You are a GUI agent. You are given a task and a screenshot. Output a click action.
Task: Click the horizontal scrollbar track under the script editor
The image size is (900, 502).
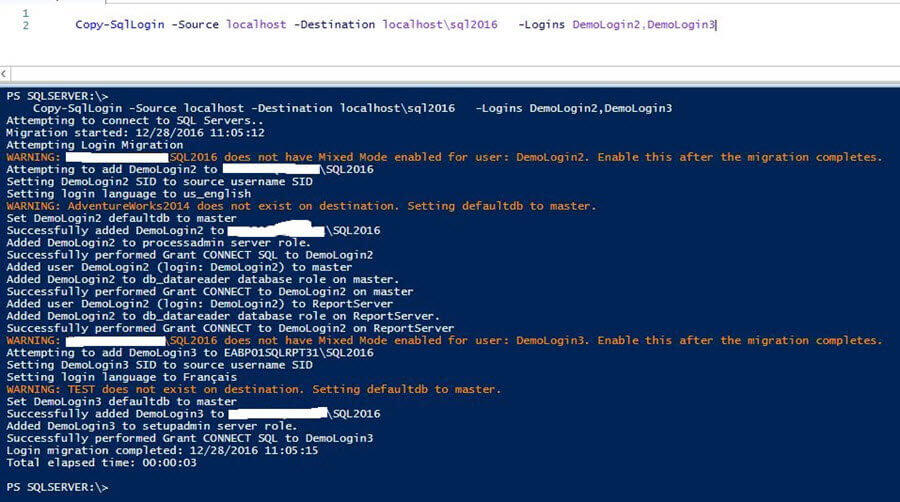[x=450, y=74]
